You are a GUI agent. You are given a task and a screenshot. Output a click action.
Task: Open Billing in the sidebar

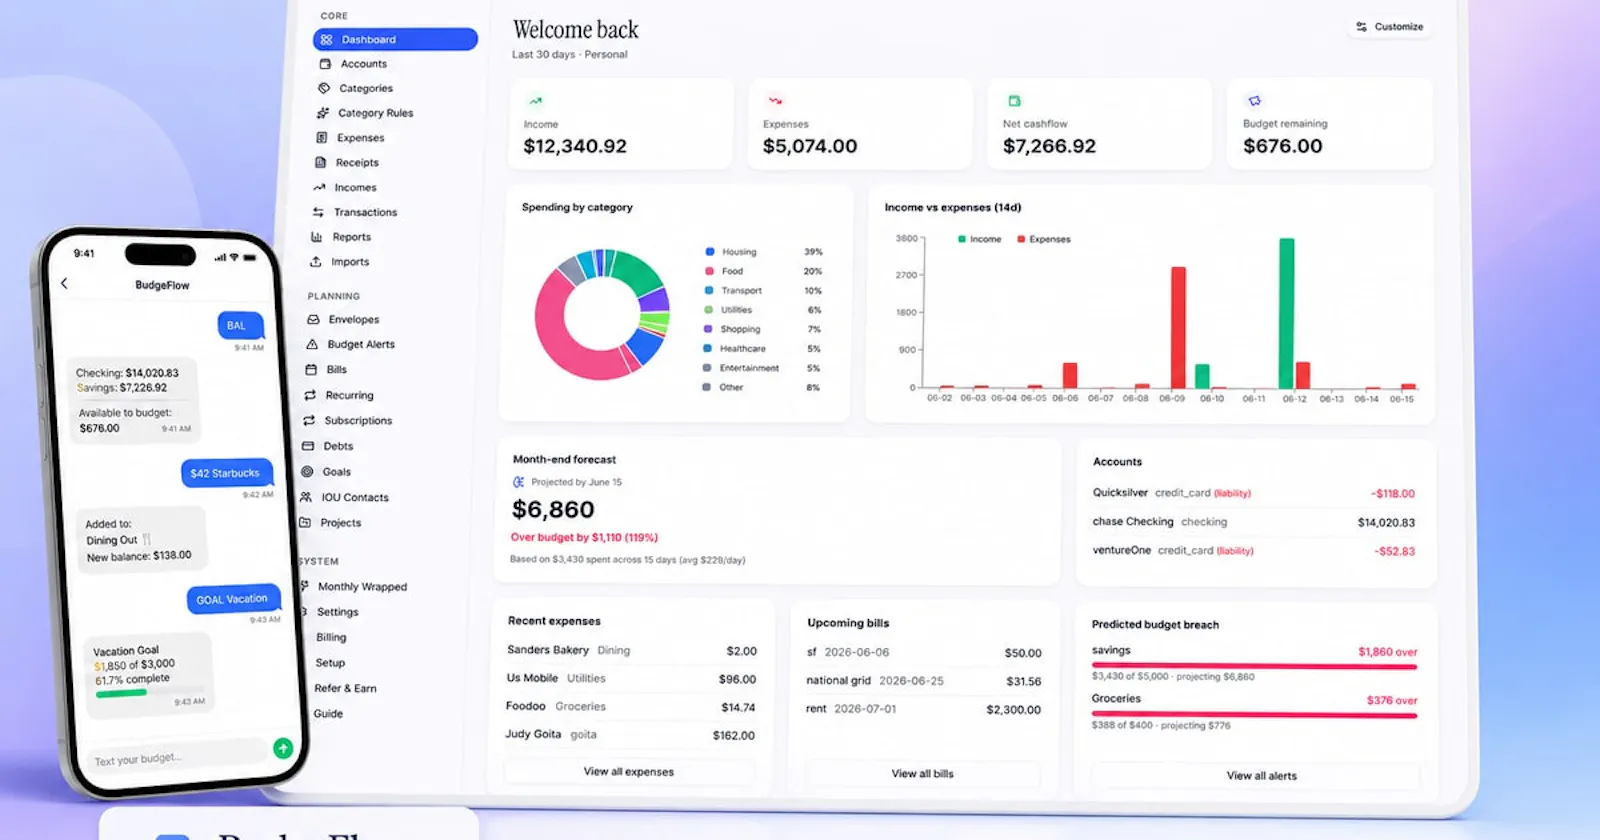pyautogui.click(x=331, y=637)
